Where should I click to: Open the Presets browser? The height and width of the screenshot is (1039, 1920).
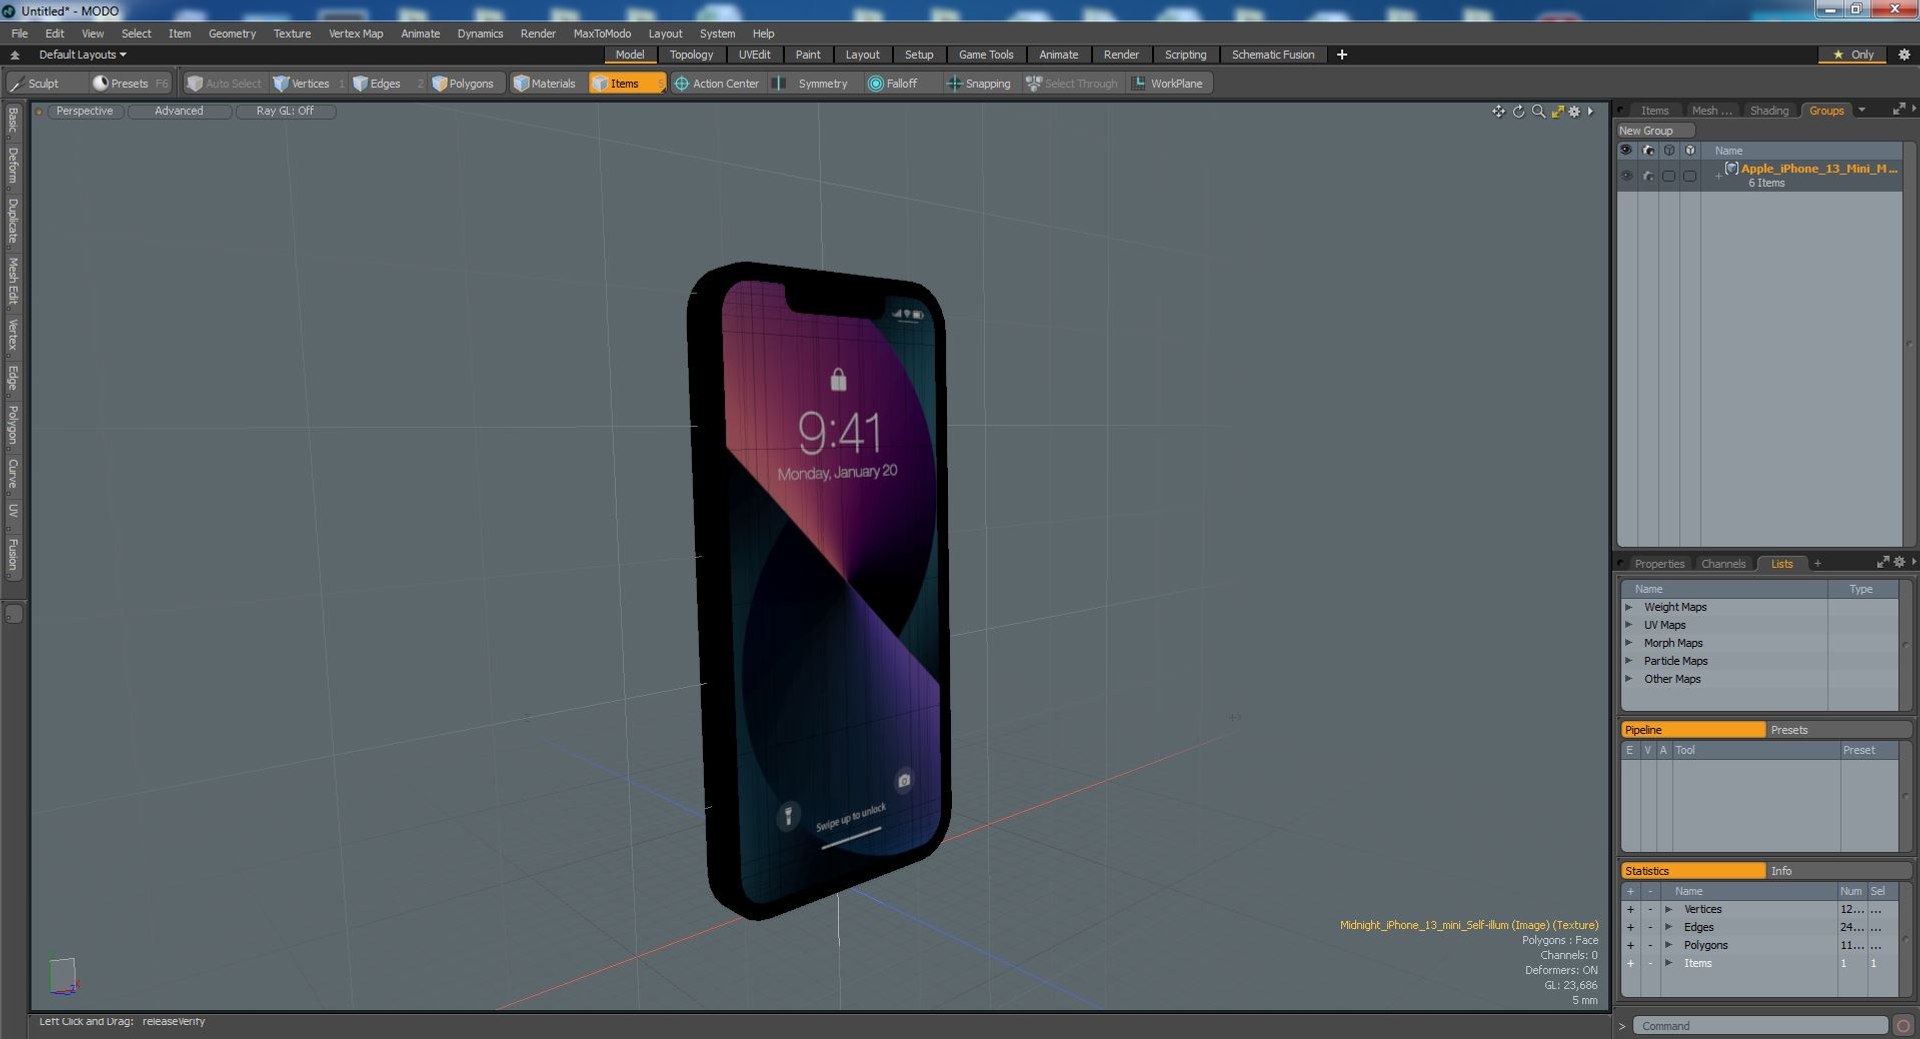pyautogui.click(x=129, y=83)
